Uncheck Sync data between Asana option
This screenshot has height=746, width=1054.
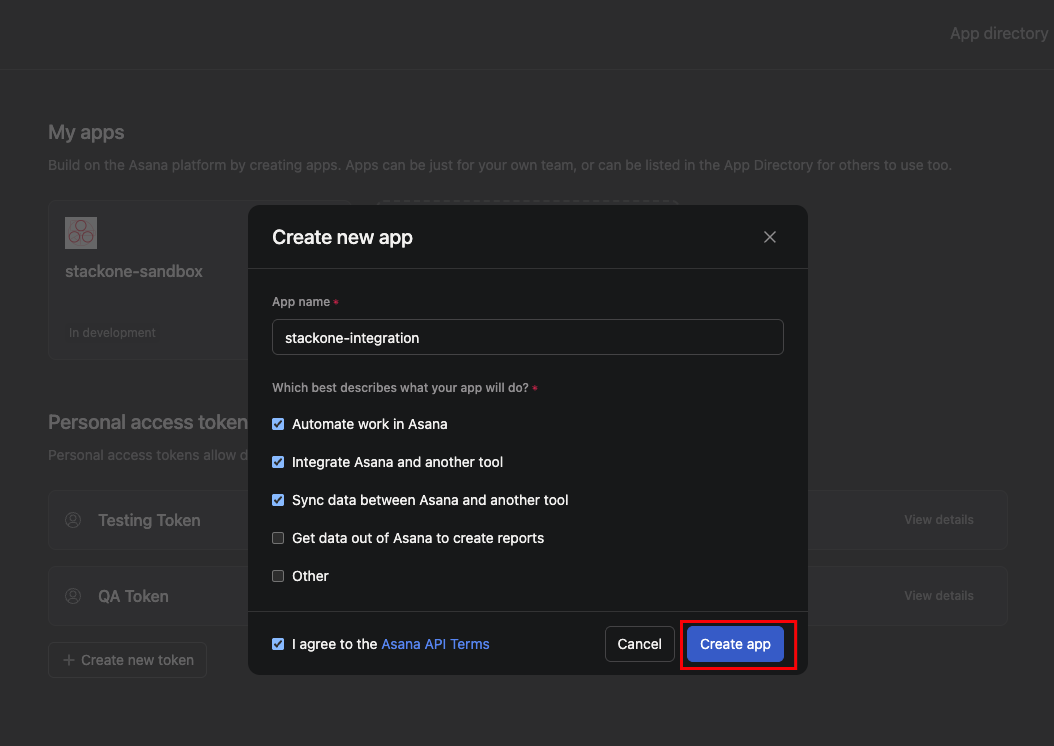pyautogui.click(x=277, y=500)
